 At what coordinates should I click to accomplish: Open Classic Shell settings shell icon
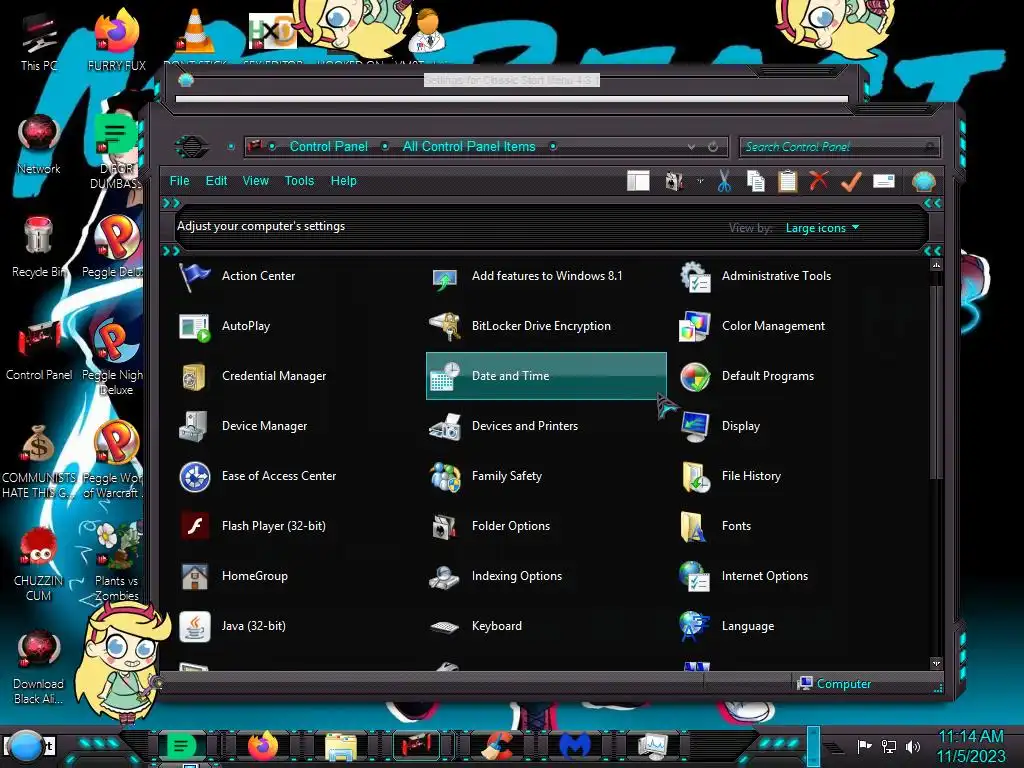(x=923, y=181)
